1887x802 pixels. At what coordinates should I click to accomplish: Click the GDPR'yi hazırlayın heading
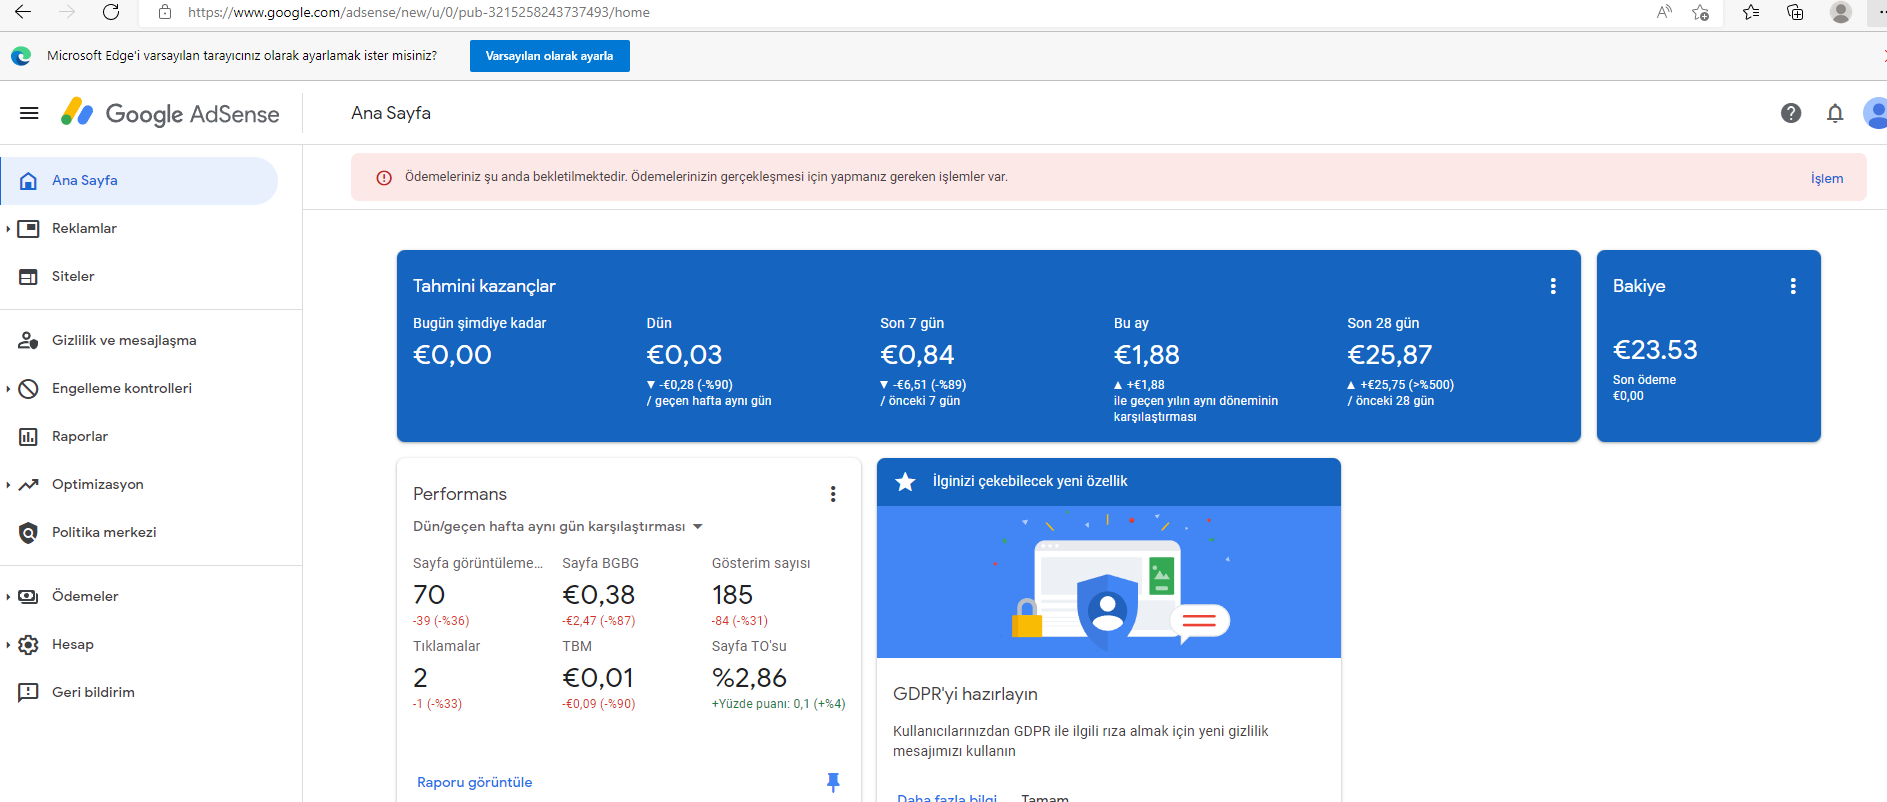pos(965,694)
